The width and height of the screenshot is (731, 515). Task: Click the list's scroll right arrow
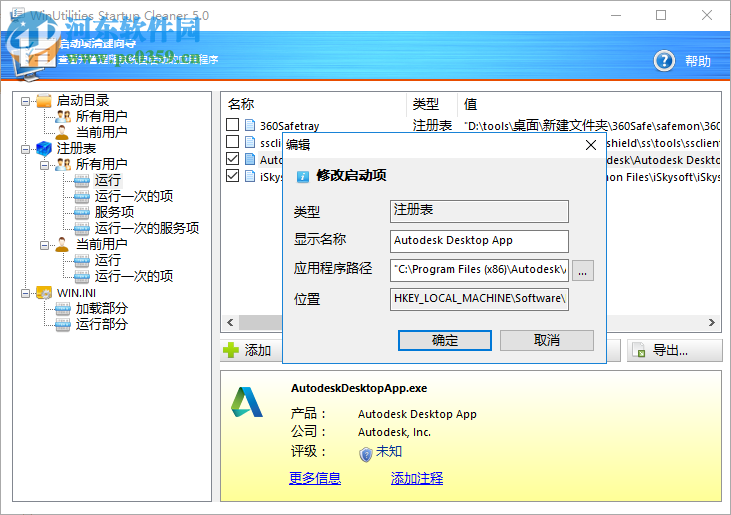tap(711, 323)
